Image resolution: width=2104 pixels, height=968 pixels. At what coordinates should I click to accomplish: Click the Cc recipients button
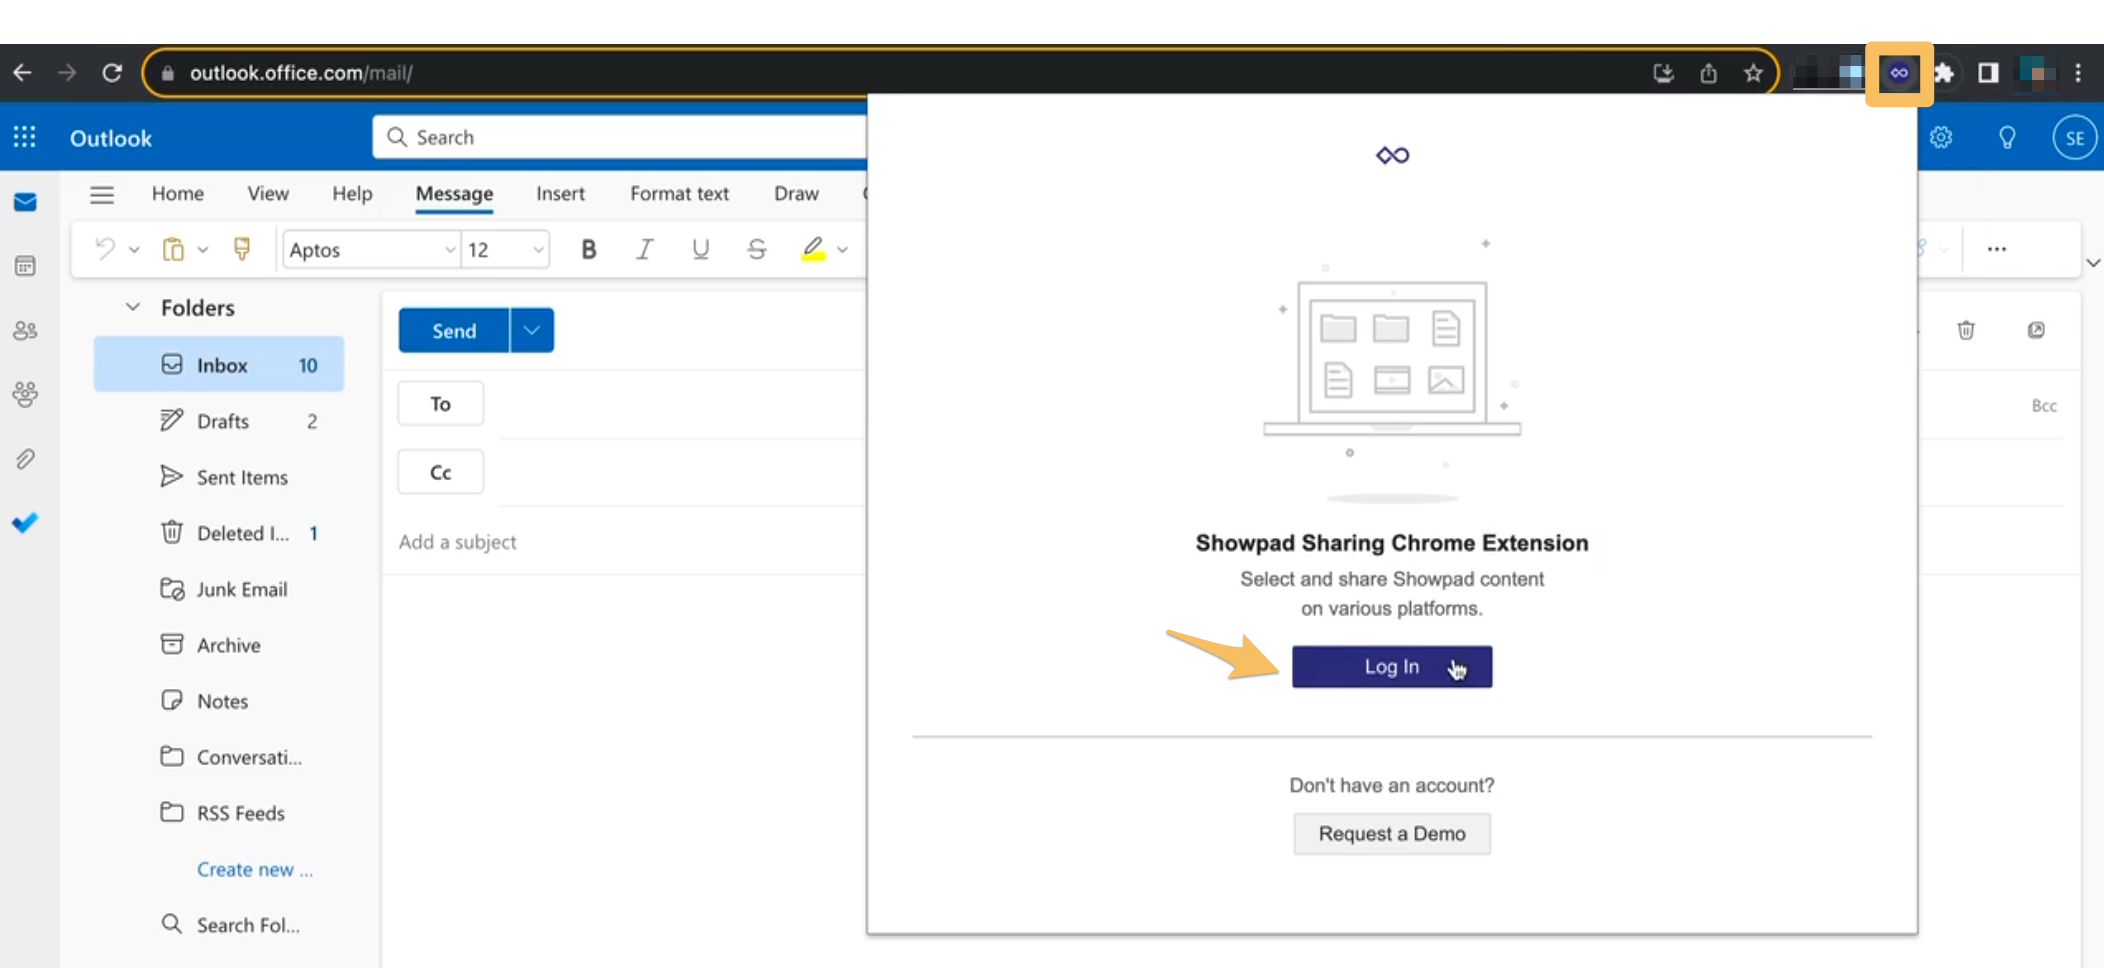(440, 472)
